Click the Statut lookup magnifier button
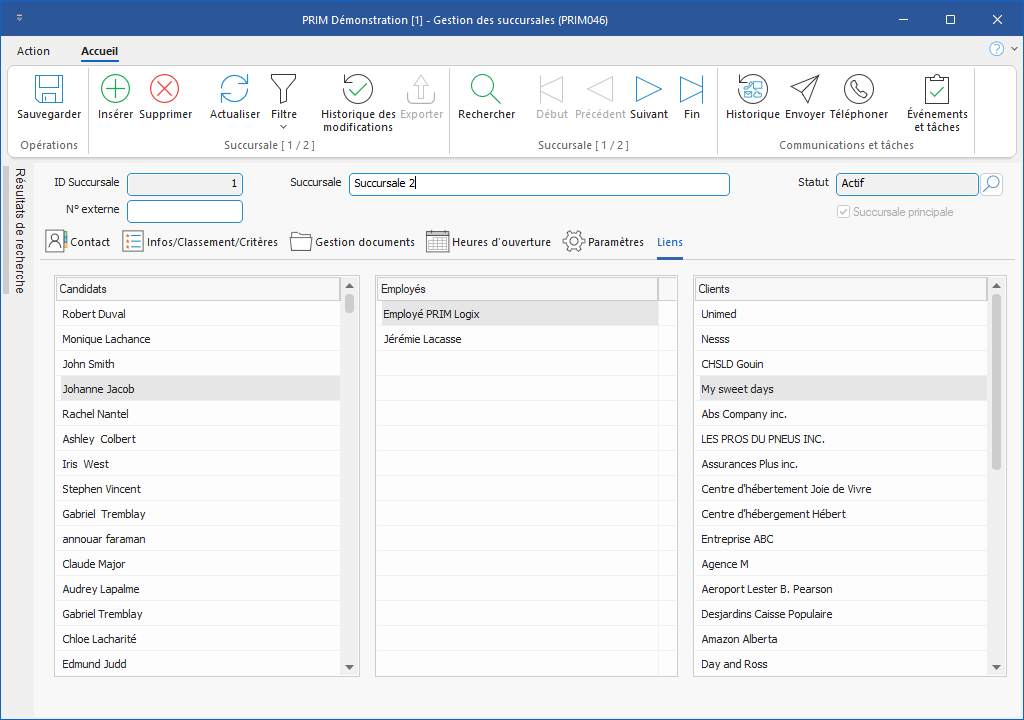1024x720 pixels. click(991, 184)
